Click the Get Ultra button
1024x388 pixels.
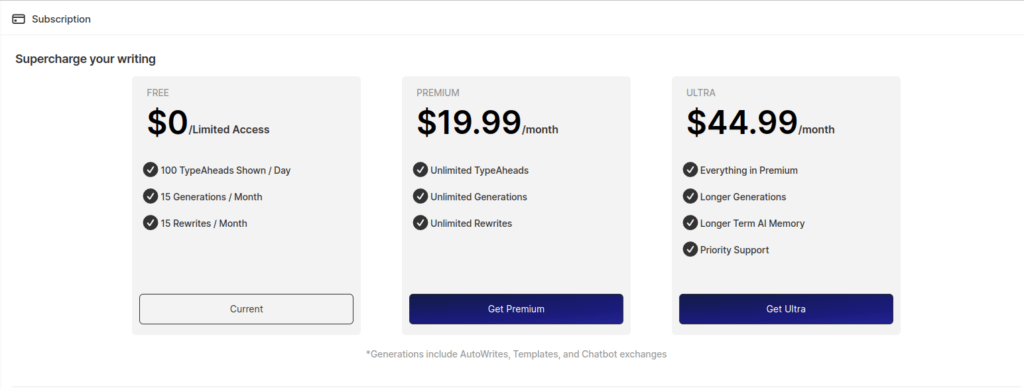tap(786, 309)
